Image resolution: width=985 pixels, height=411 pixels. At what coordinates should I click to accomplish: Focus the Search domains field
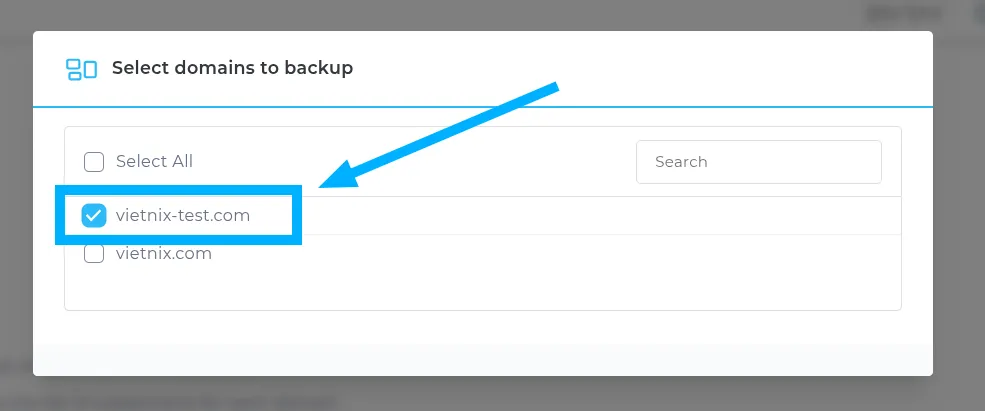(x=758, y=162)
